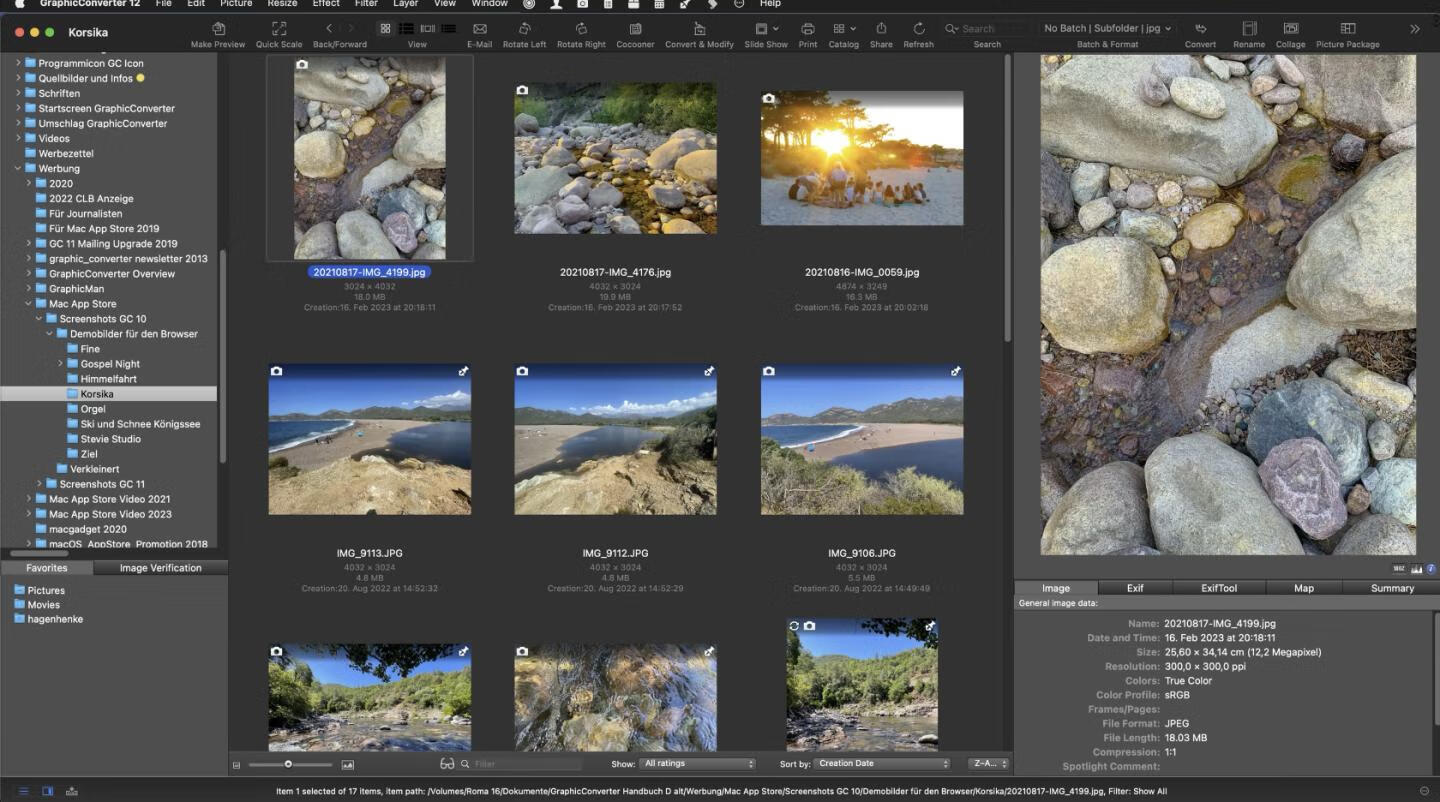Click the pin badge on IMG_9106.JPG thumbnail
Screen dimensions: 1440x802
click(955, 371)
